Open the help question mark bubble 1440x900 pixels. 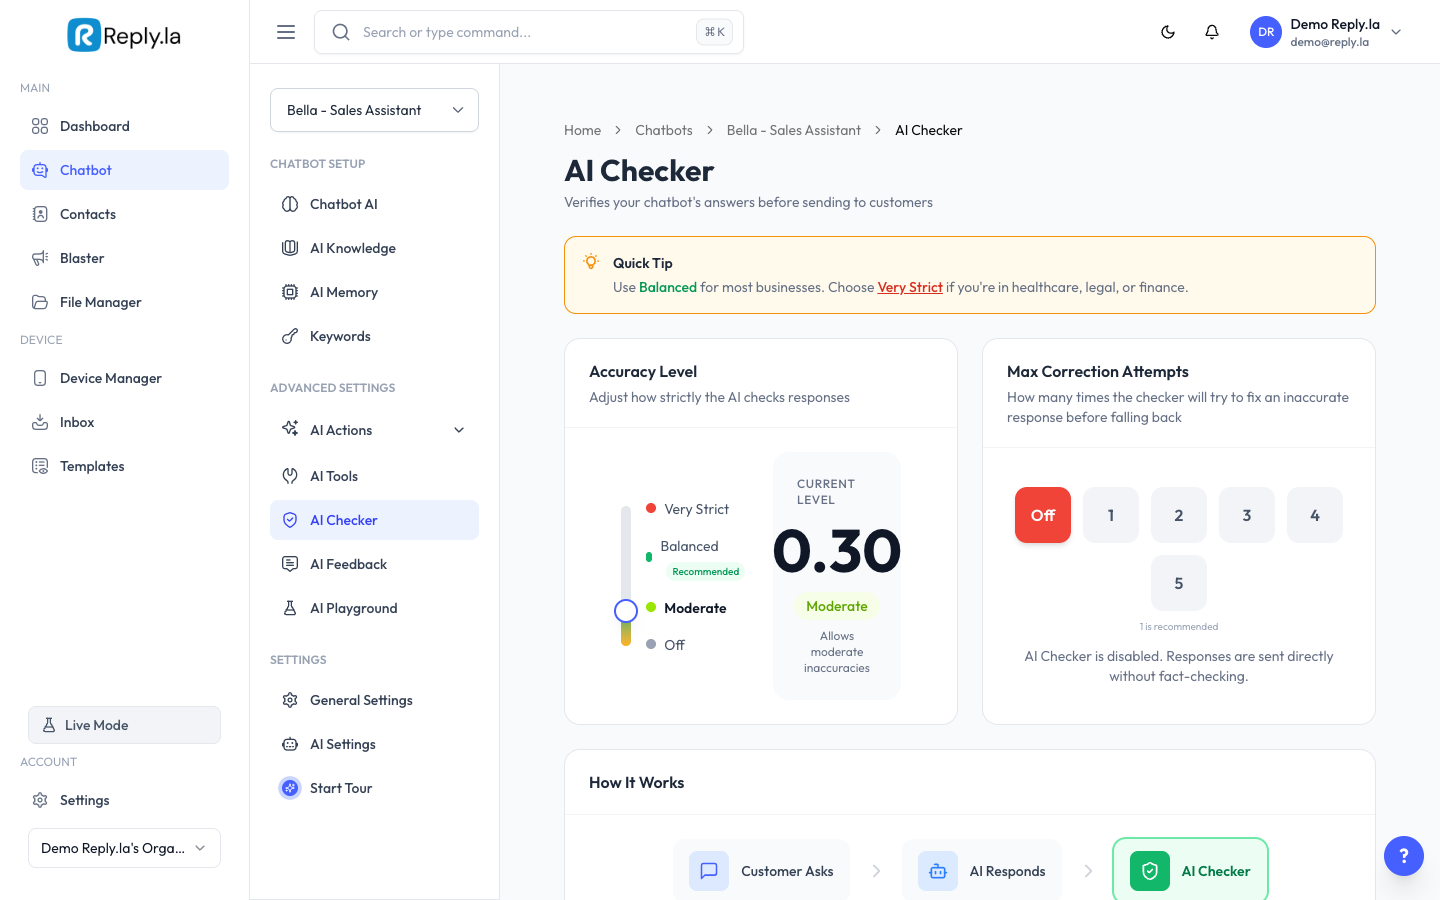pyautogui.click(x=1404, y=856)
